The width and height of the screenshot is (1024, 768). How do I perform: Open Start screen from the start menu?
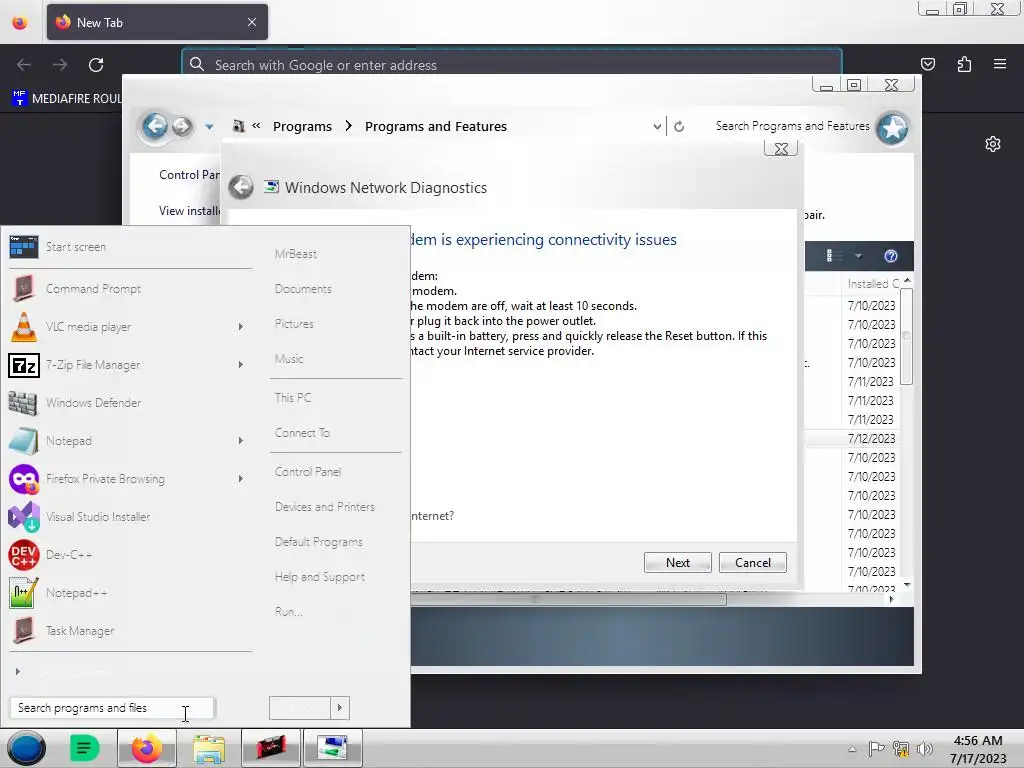point(129,247)
